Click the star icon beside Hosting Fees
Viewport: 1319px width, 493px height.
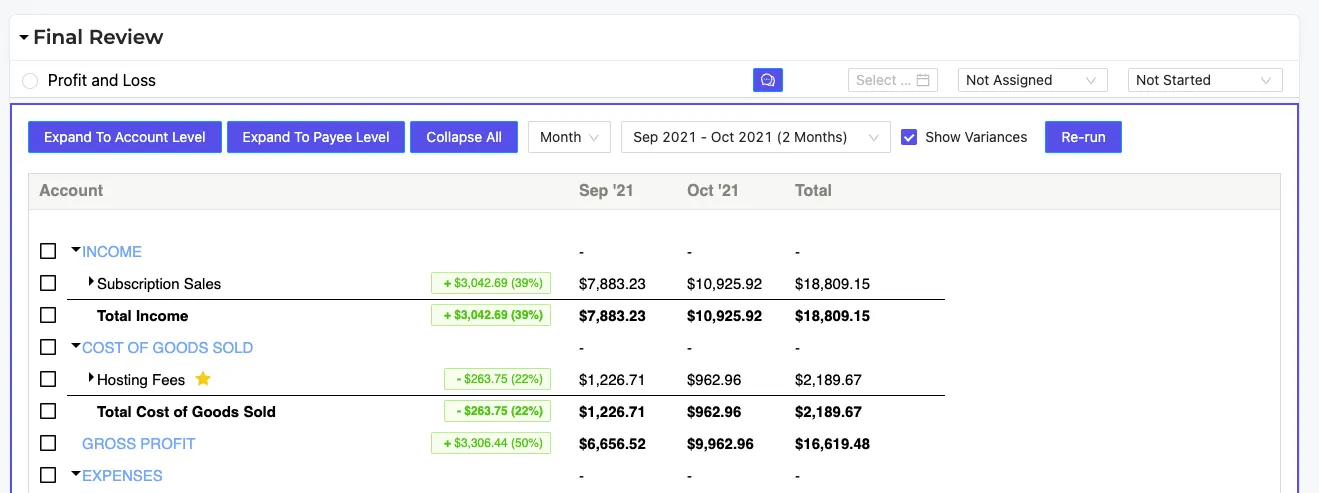(x=203, y=379)
